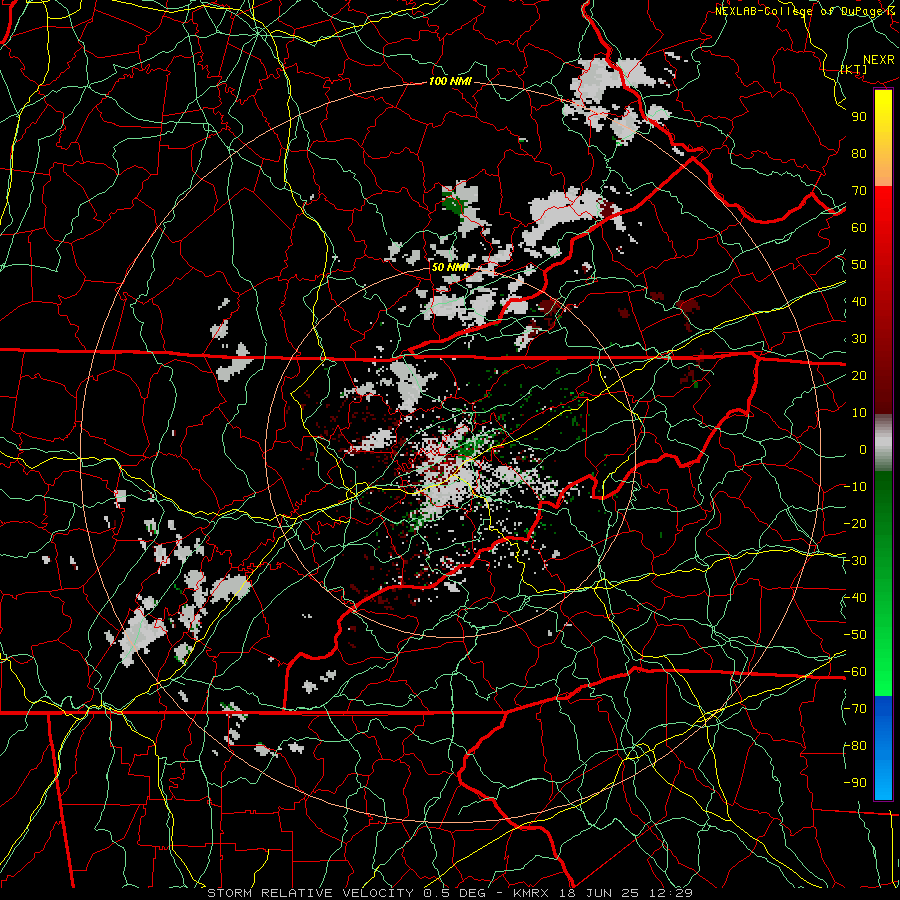Click the "100 NMI" range ring label
This screenshot has height=900, width=900.
pyautogui.click(x=450, y=82)
